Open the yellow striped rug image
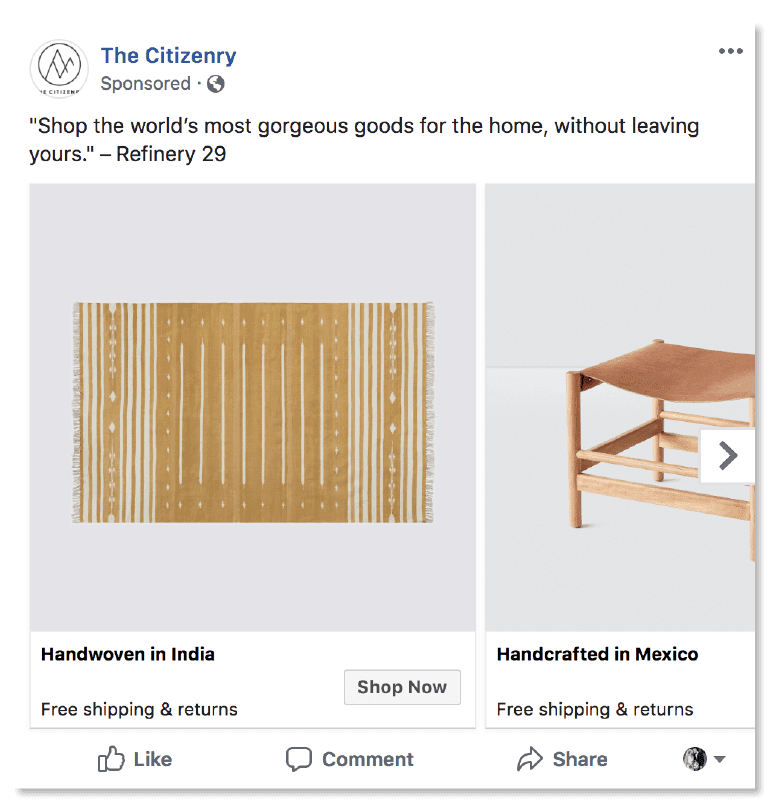This screenshot has width=770, height=812. click(253, 412)
